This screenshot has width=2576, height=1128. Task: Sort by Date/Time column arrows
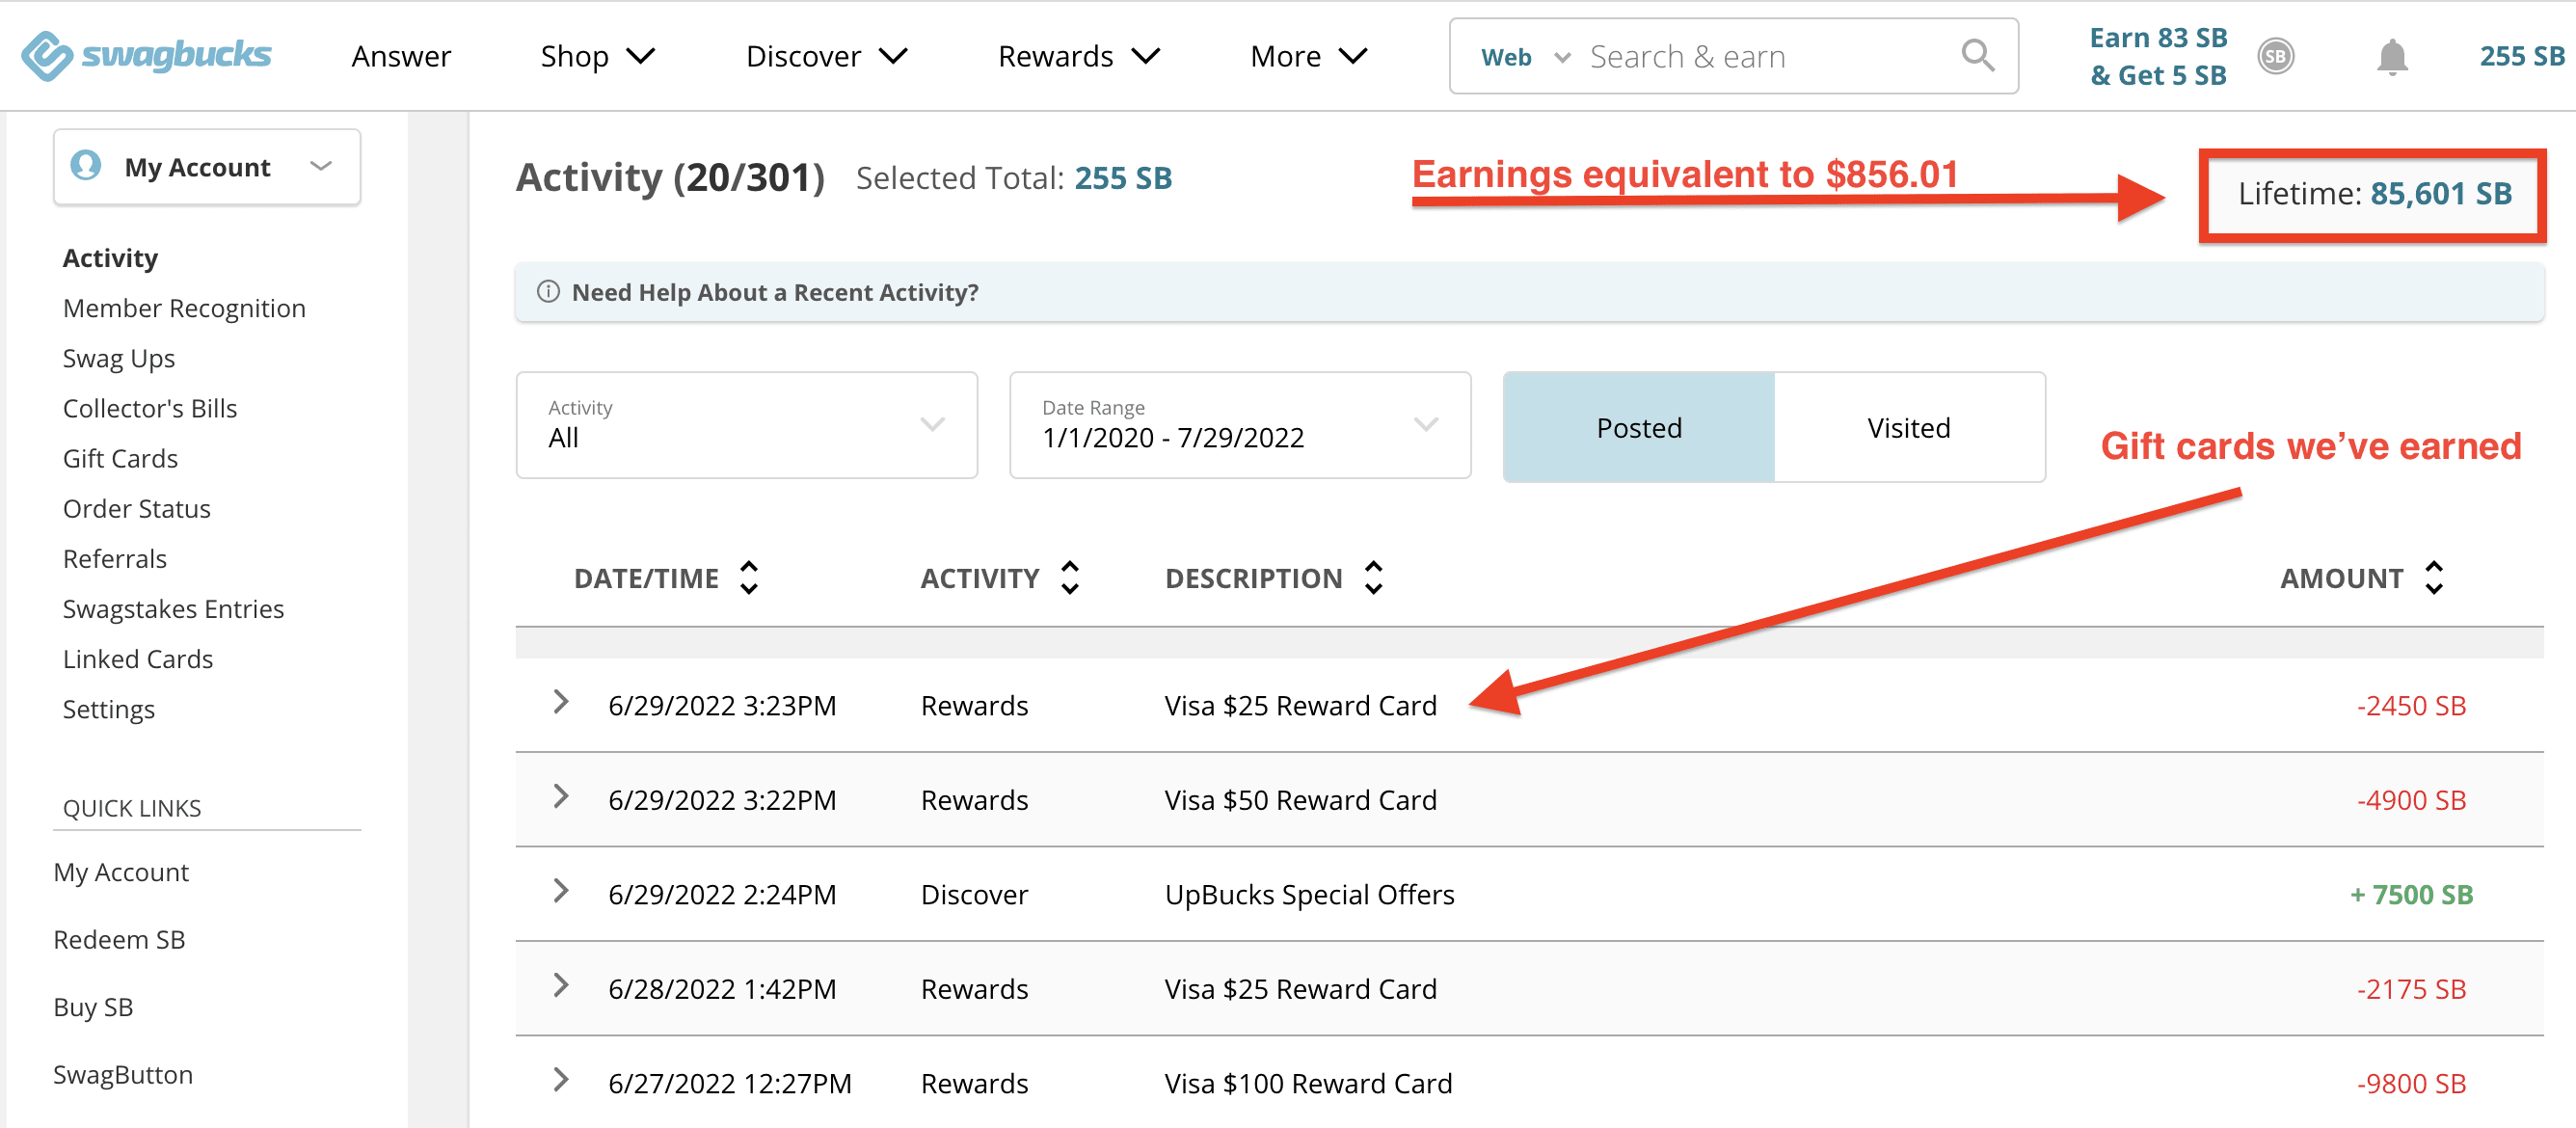point(749,578)
